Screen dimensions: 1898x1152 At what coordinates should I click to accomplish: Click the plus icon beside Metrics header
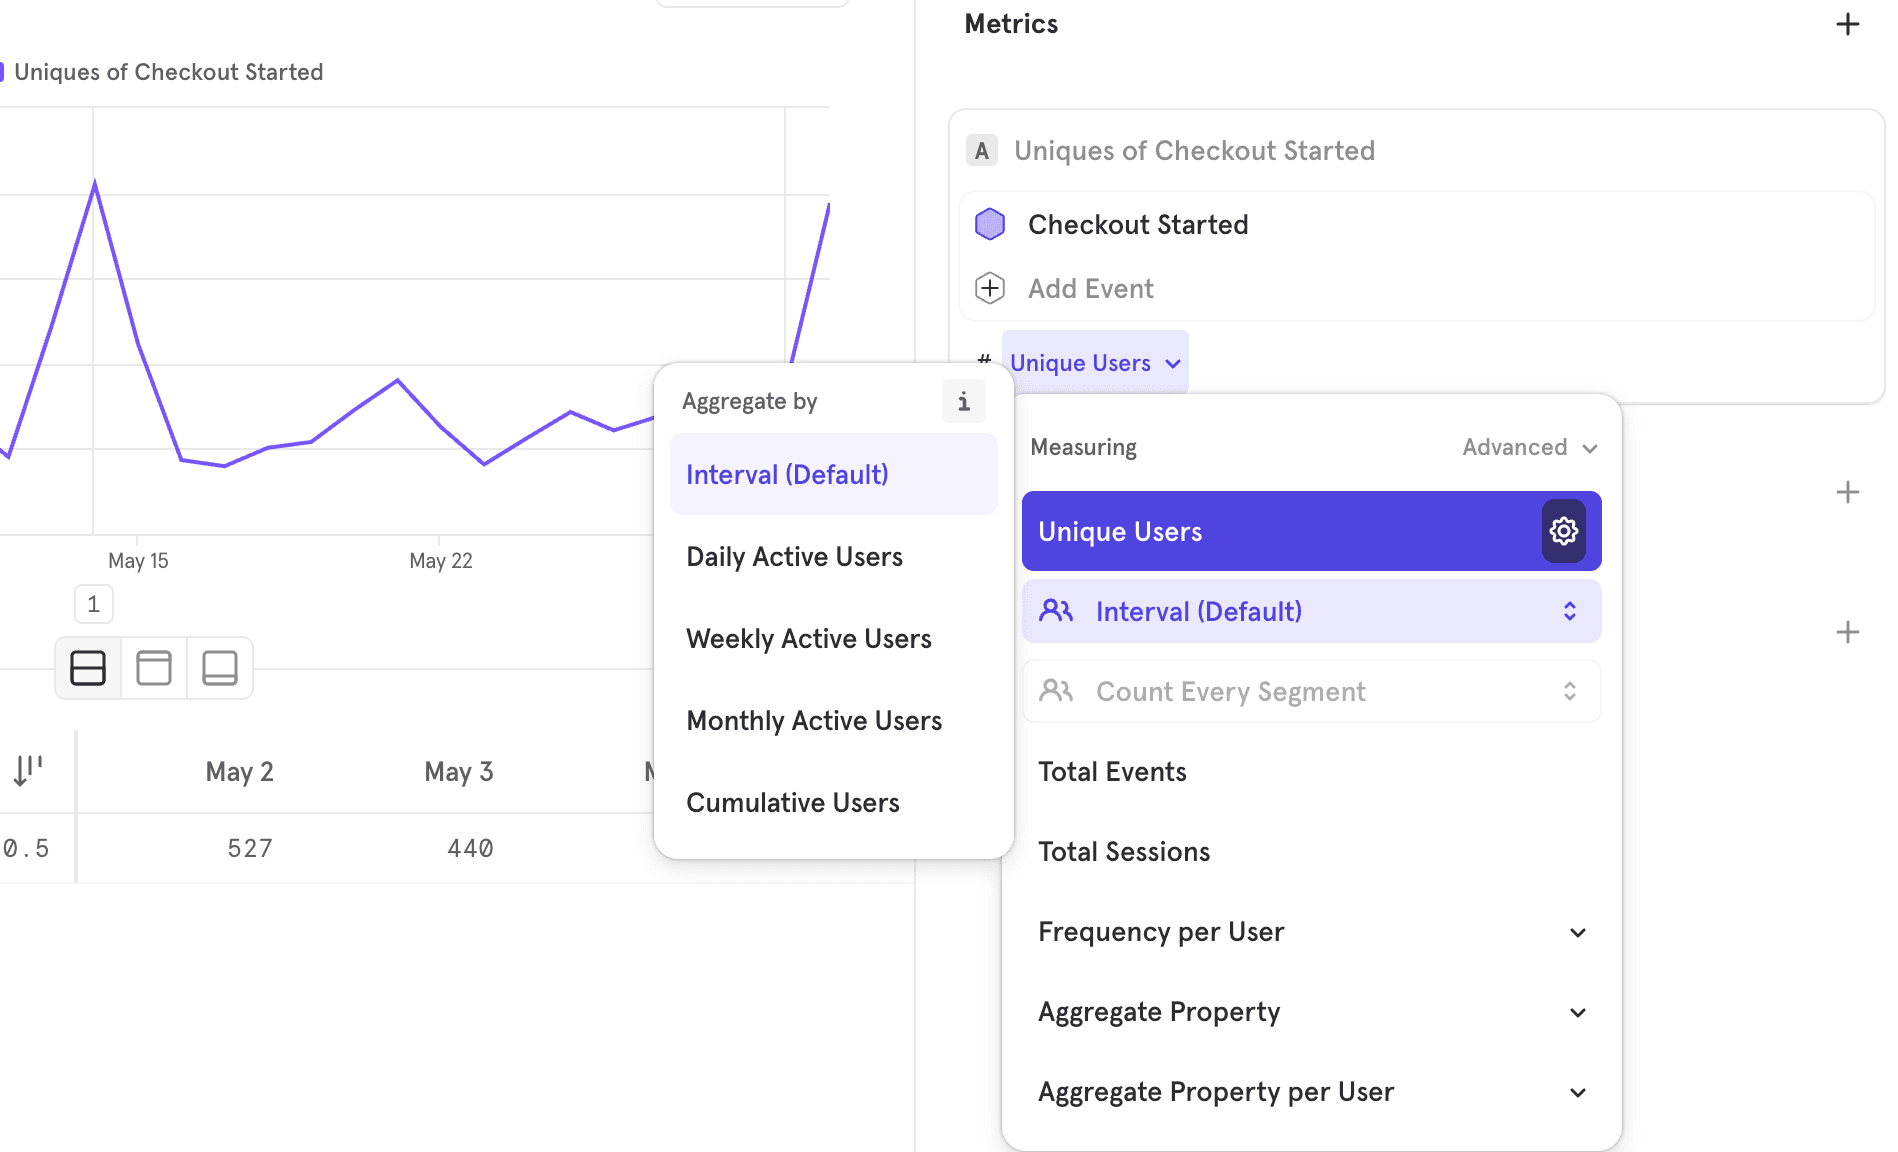(x=1847, y=24)
